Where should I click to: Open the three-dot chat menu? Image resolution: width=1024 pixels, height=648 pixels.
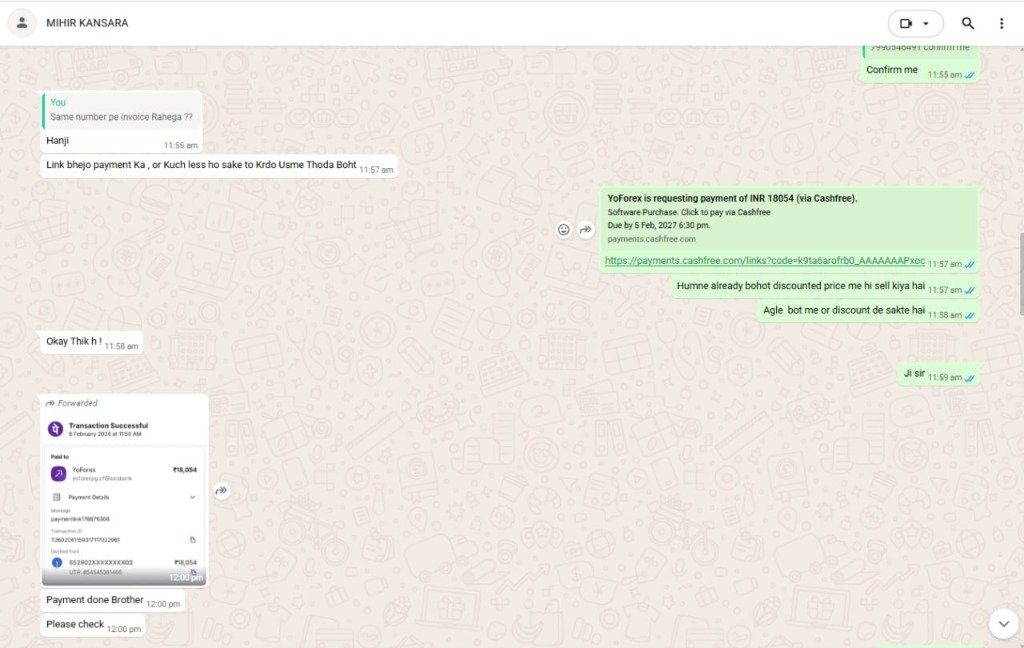pyautogui.click(x=1001, y=23)
